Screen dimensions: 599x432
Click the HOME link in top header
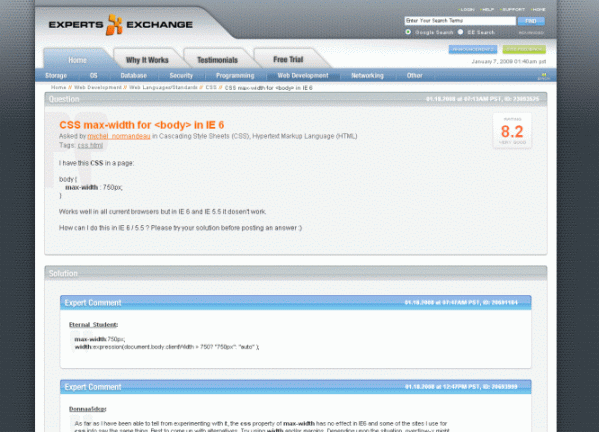[x=539, y=9]
